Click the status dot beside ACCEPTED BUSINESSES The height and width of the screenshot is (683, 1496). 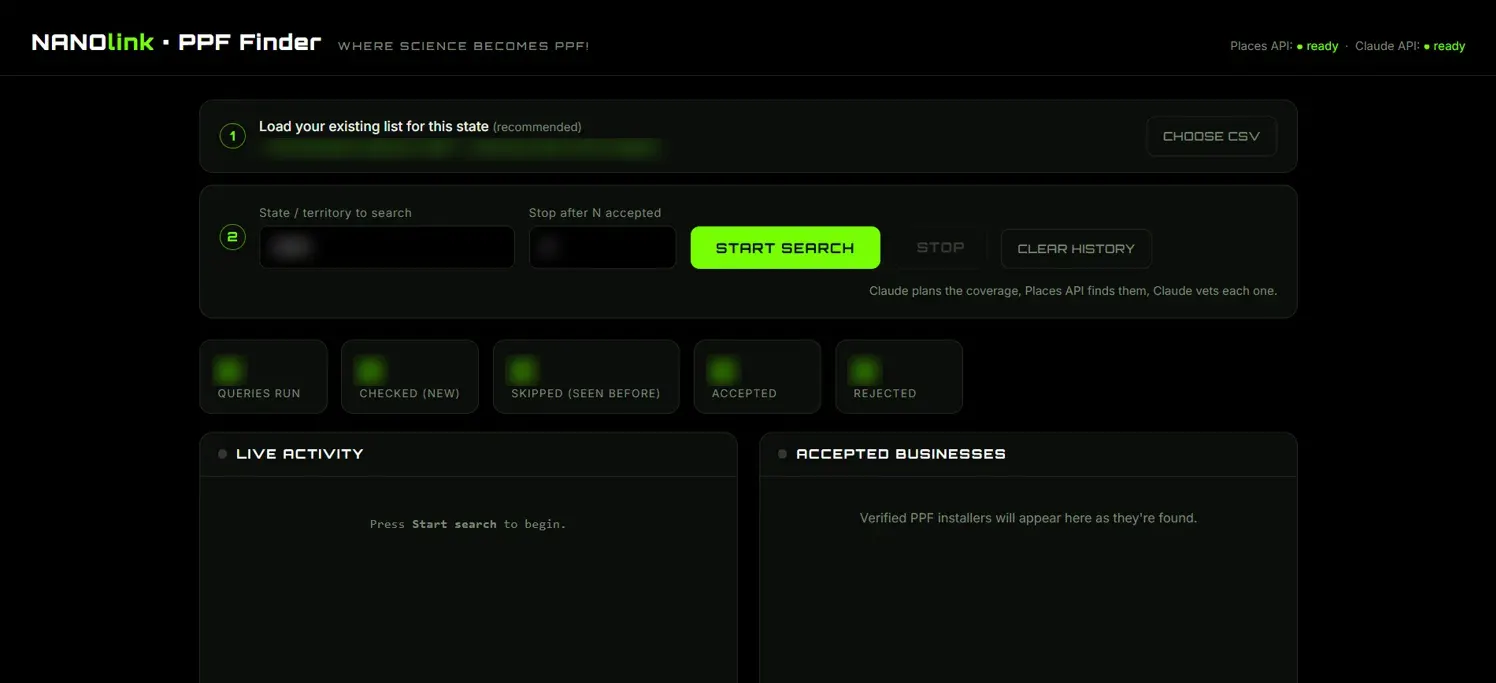point(782,454)
